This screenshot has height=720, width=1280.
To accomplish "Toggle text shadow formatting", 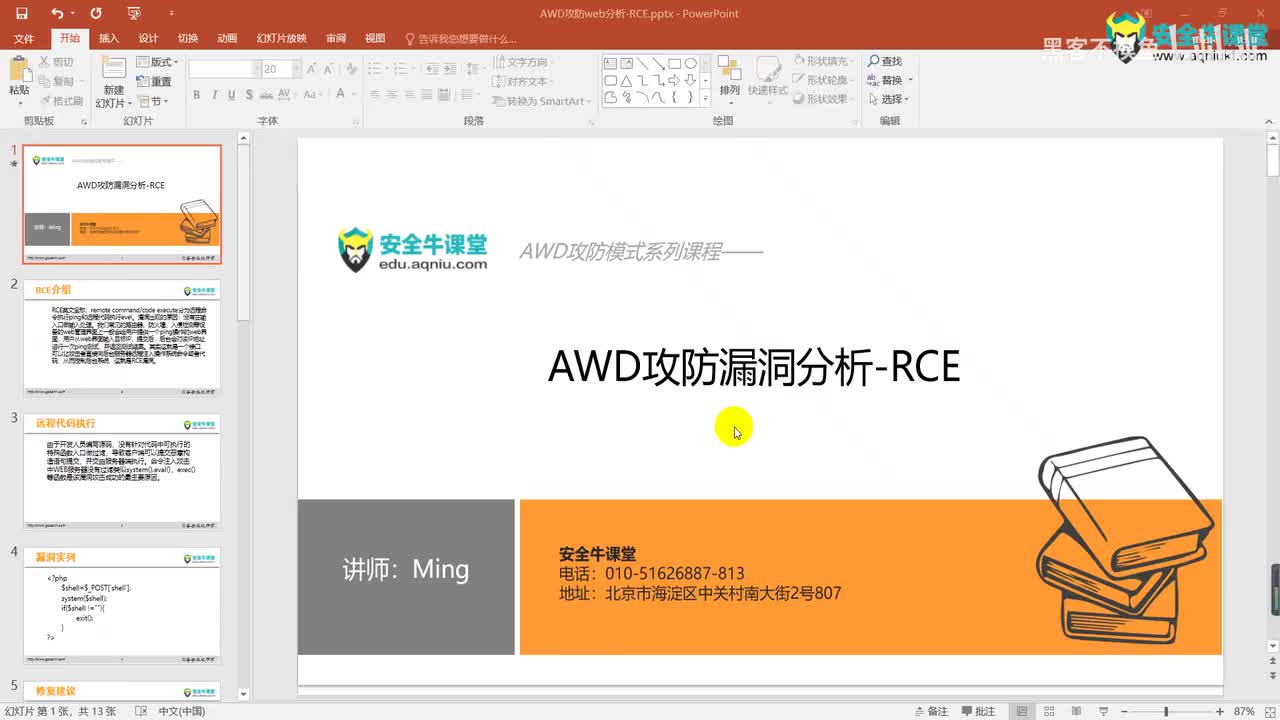I will 250,94.
